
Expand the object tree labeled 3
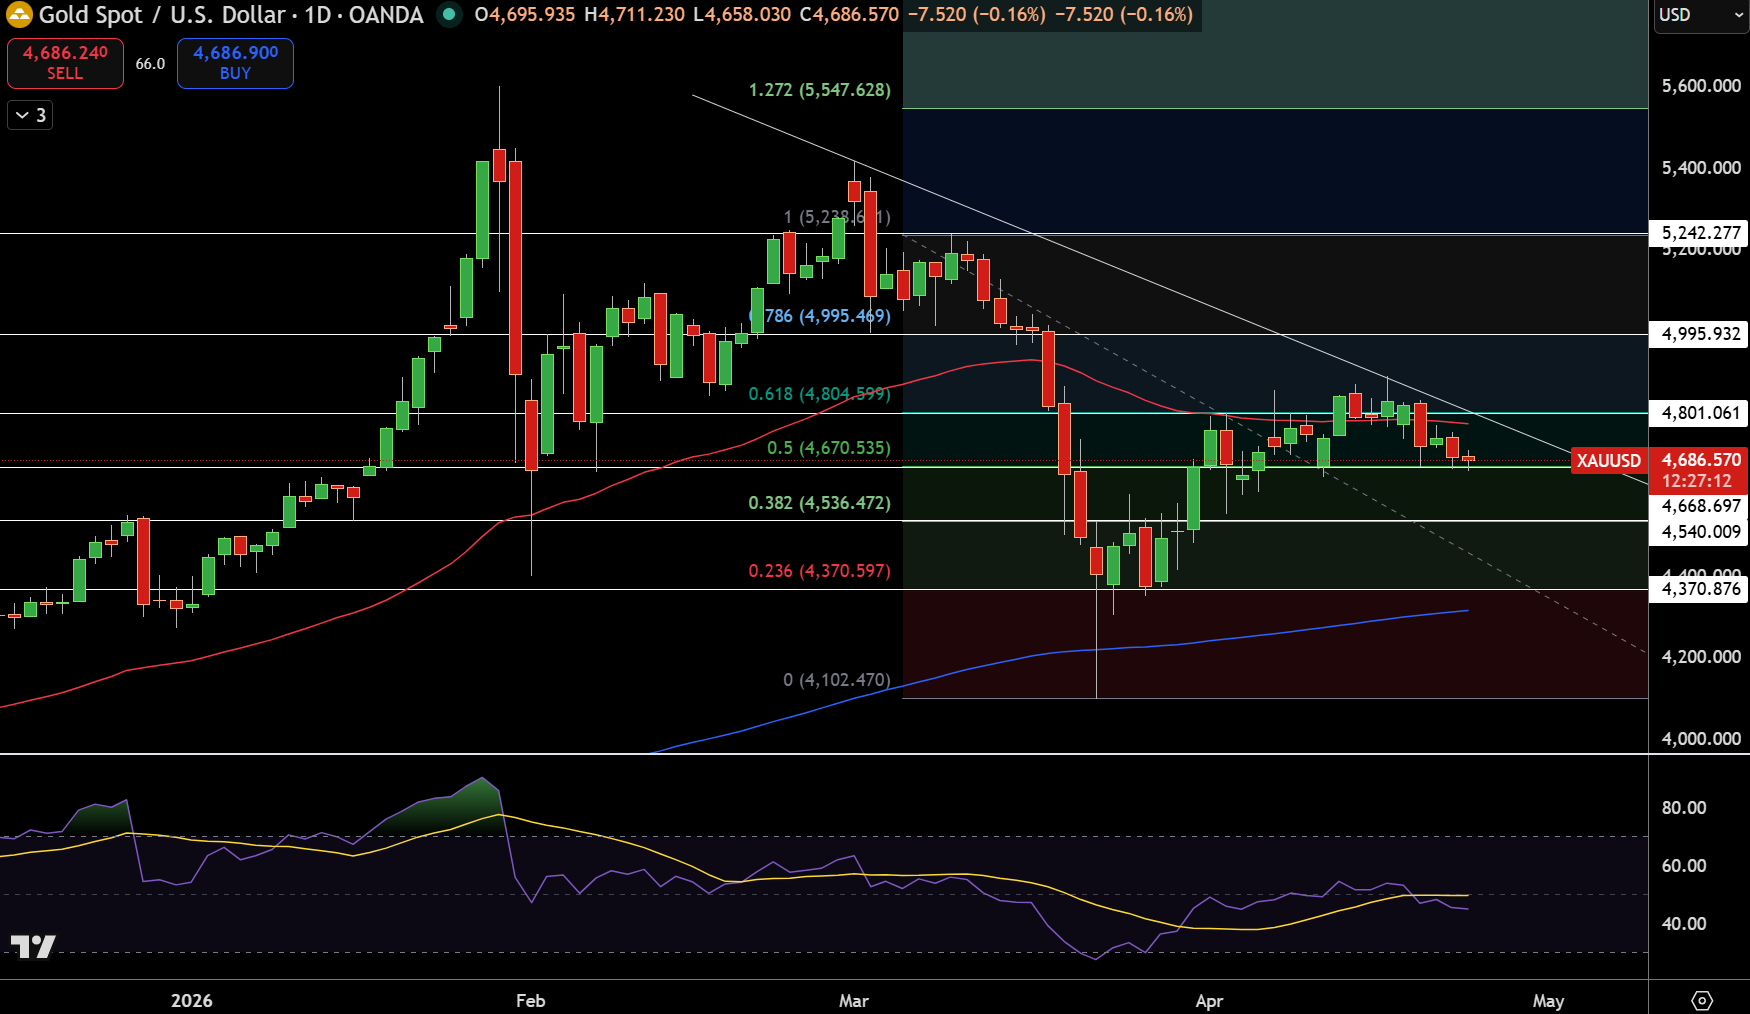(x=28, y=114)
